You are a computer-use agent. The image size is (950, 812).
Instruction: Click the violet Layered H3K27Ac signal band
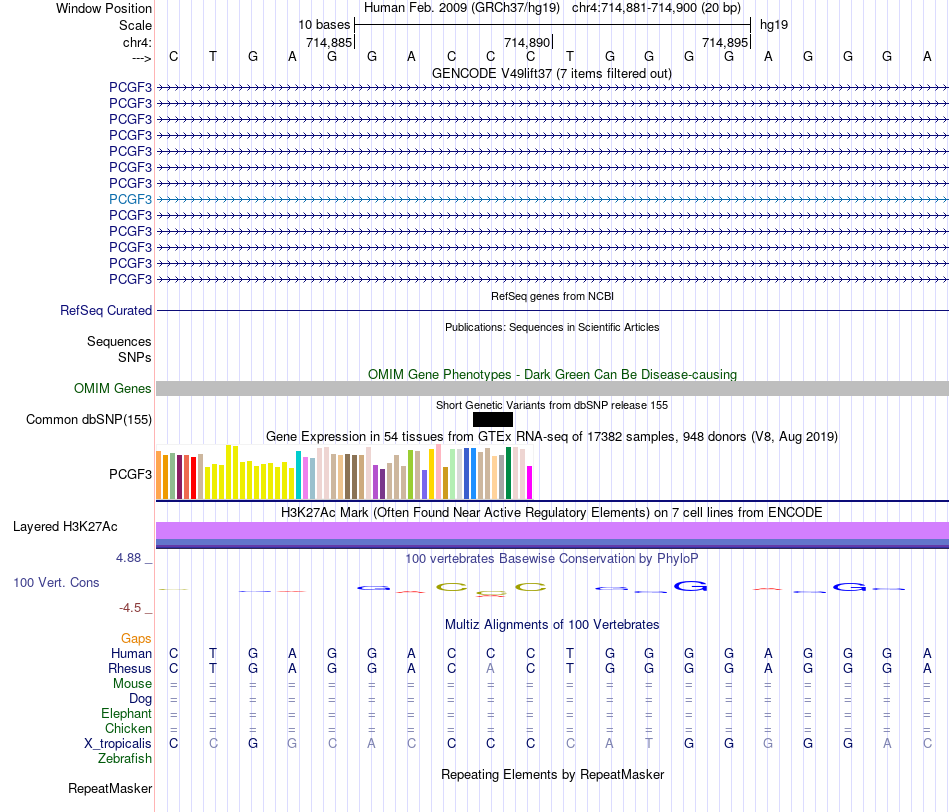(552, 531)
